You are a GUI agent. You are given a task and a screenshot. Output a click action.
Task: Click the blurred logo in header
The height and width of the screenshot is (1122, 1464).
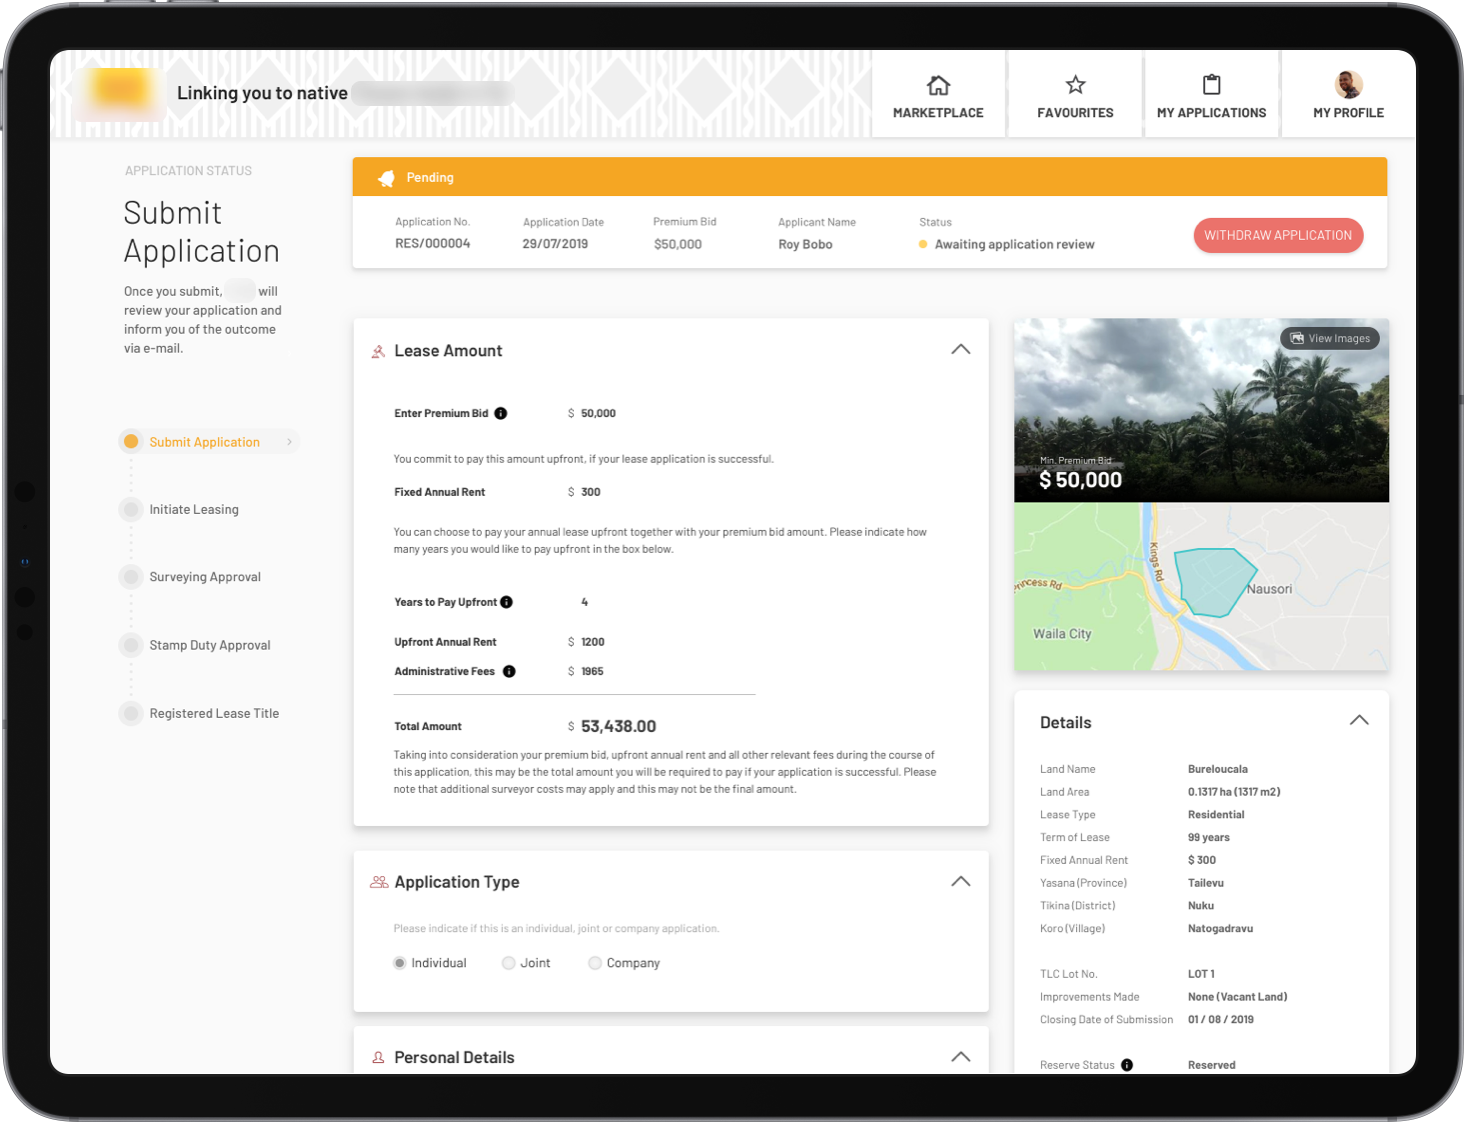pos(119,91)
